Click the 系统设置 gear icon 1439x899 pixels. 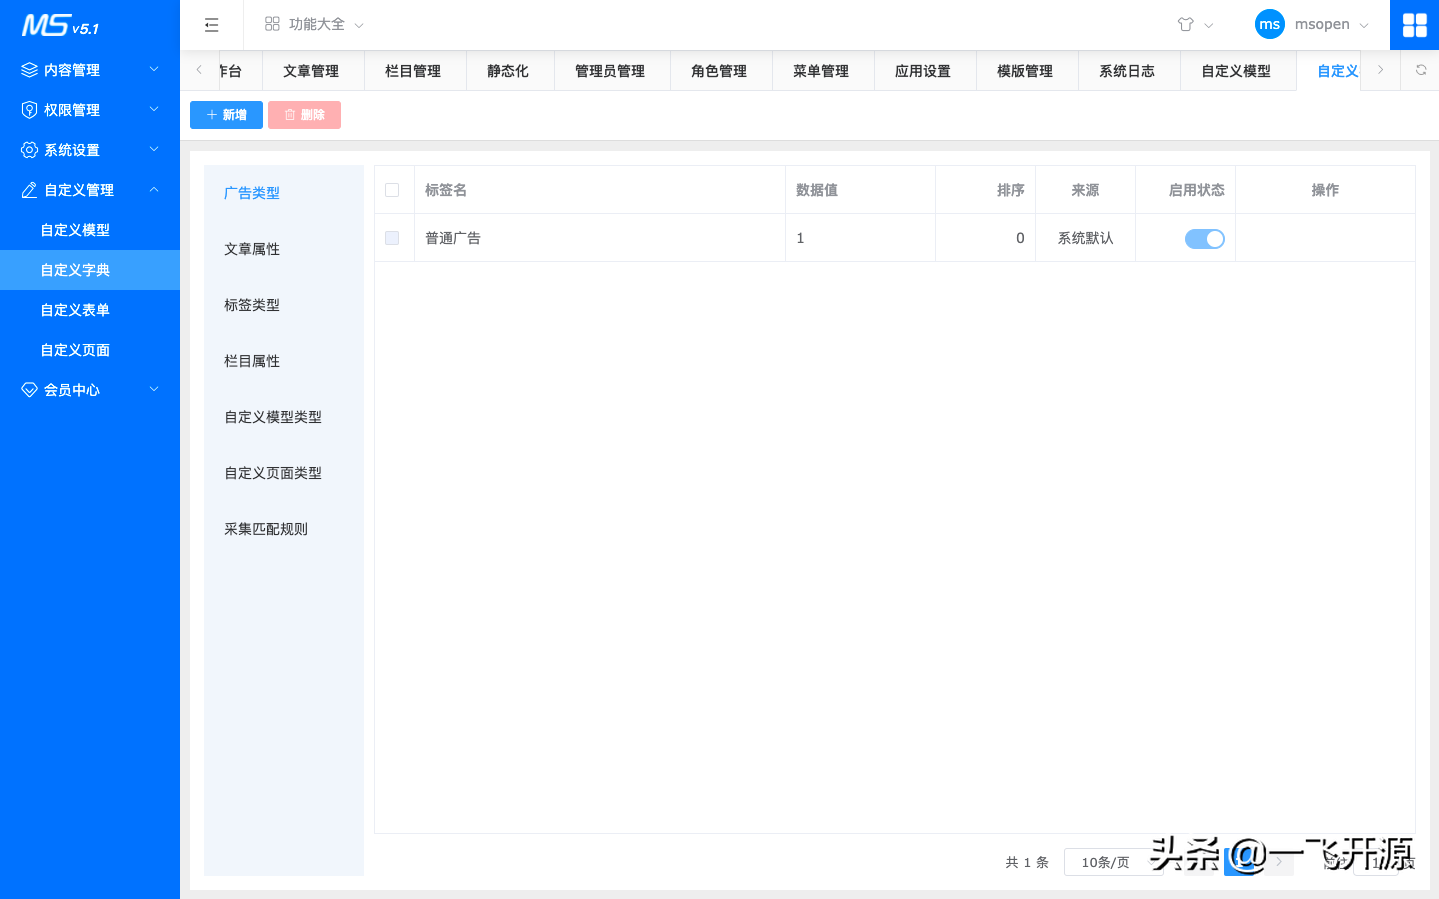[29, 149]
